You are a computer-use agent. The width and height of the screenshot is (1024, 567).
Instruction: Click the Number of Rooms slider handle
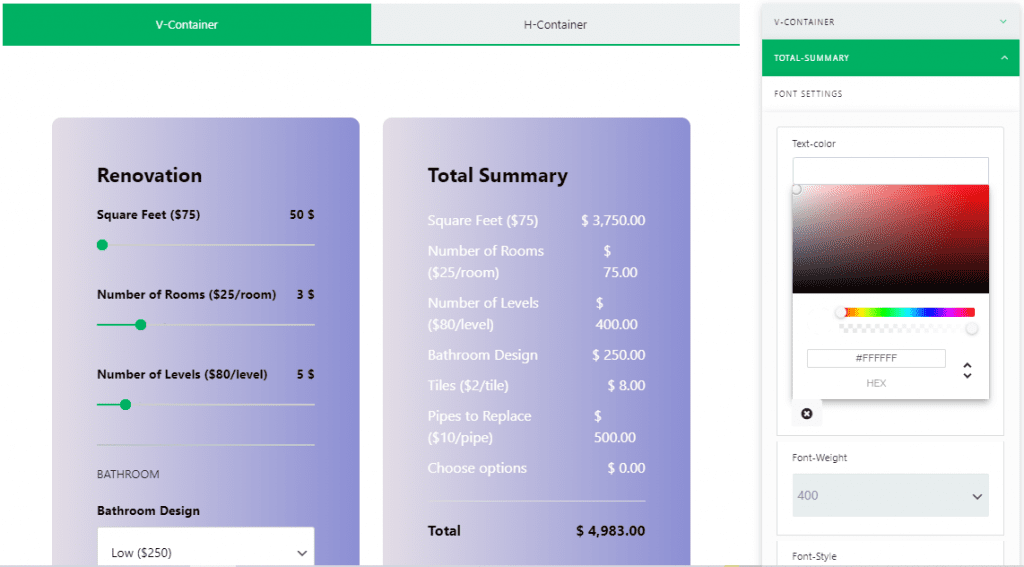141,324
